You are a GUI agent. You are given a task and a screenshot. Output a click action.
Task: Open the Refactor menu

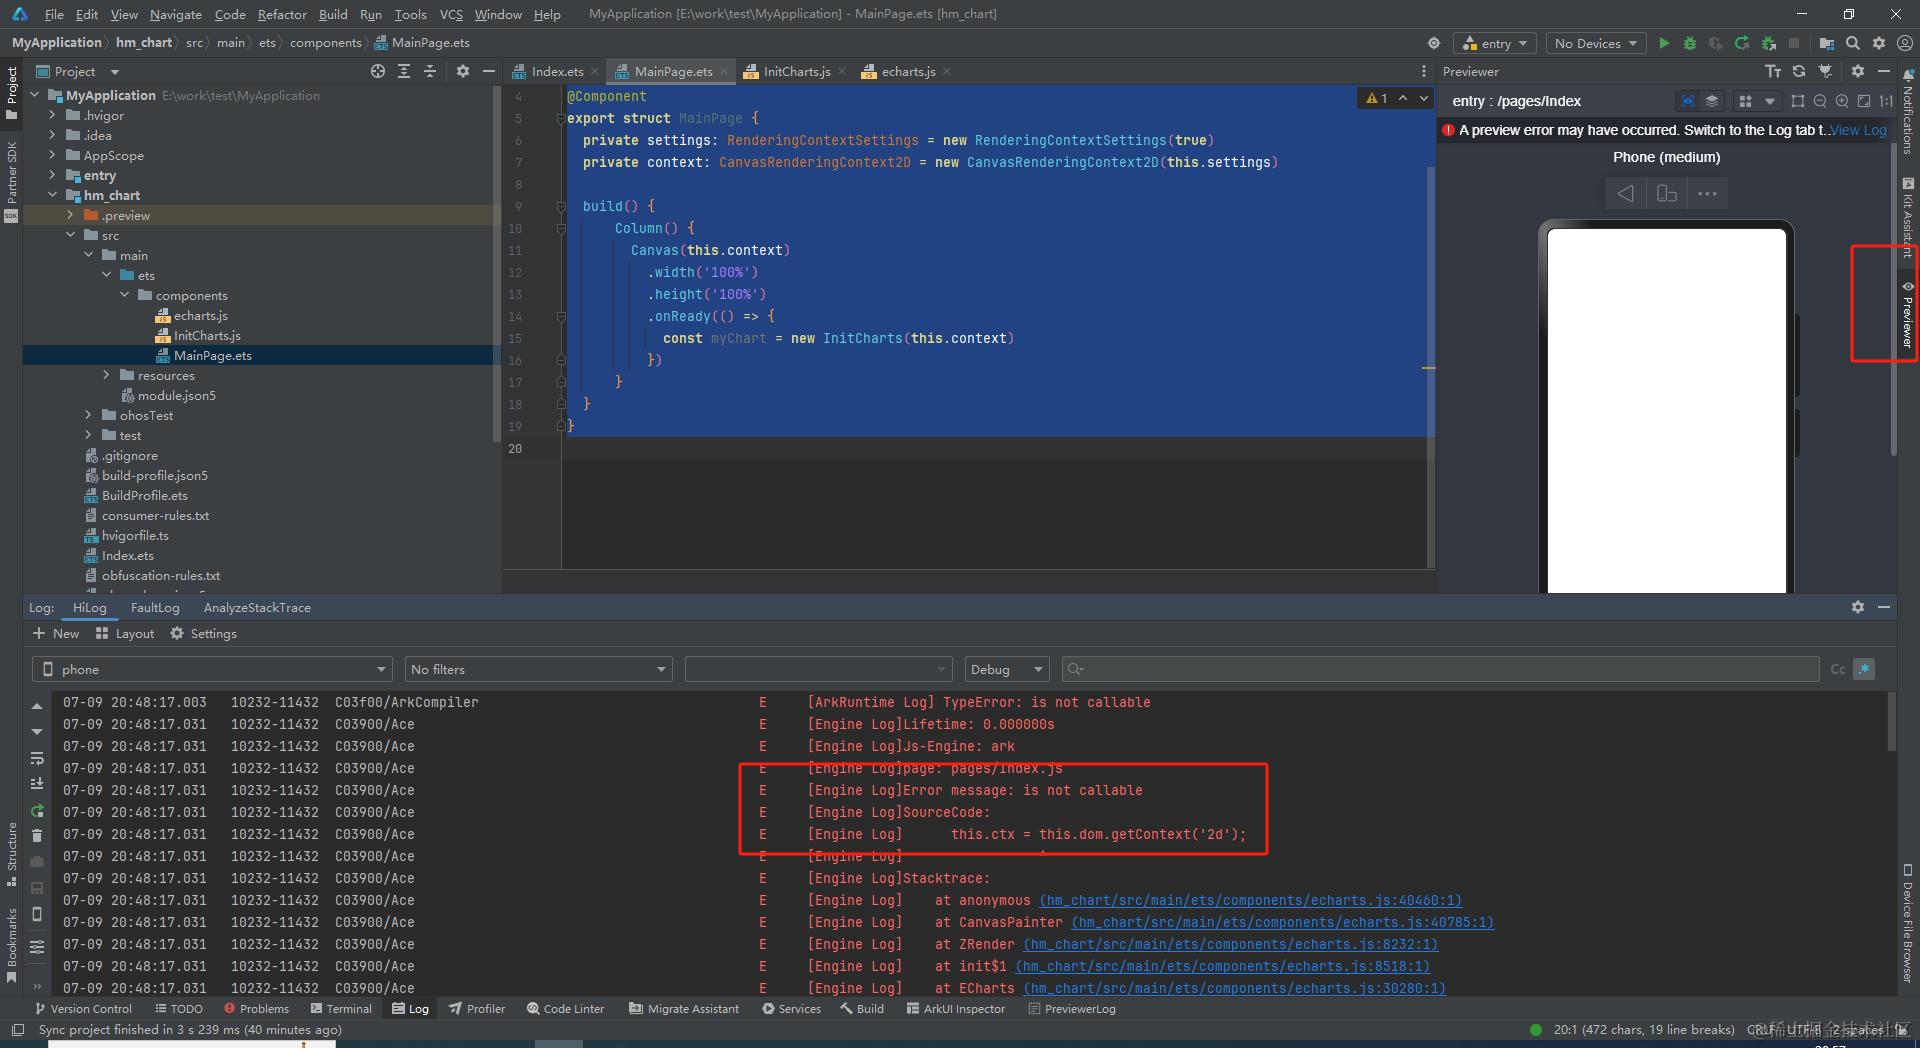[x=282, y=14]
